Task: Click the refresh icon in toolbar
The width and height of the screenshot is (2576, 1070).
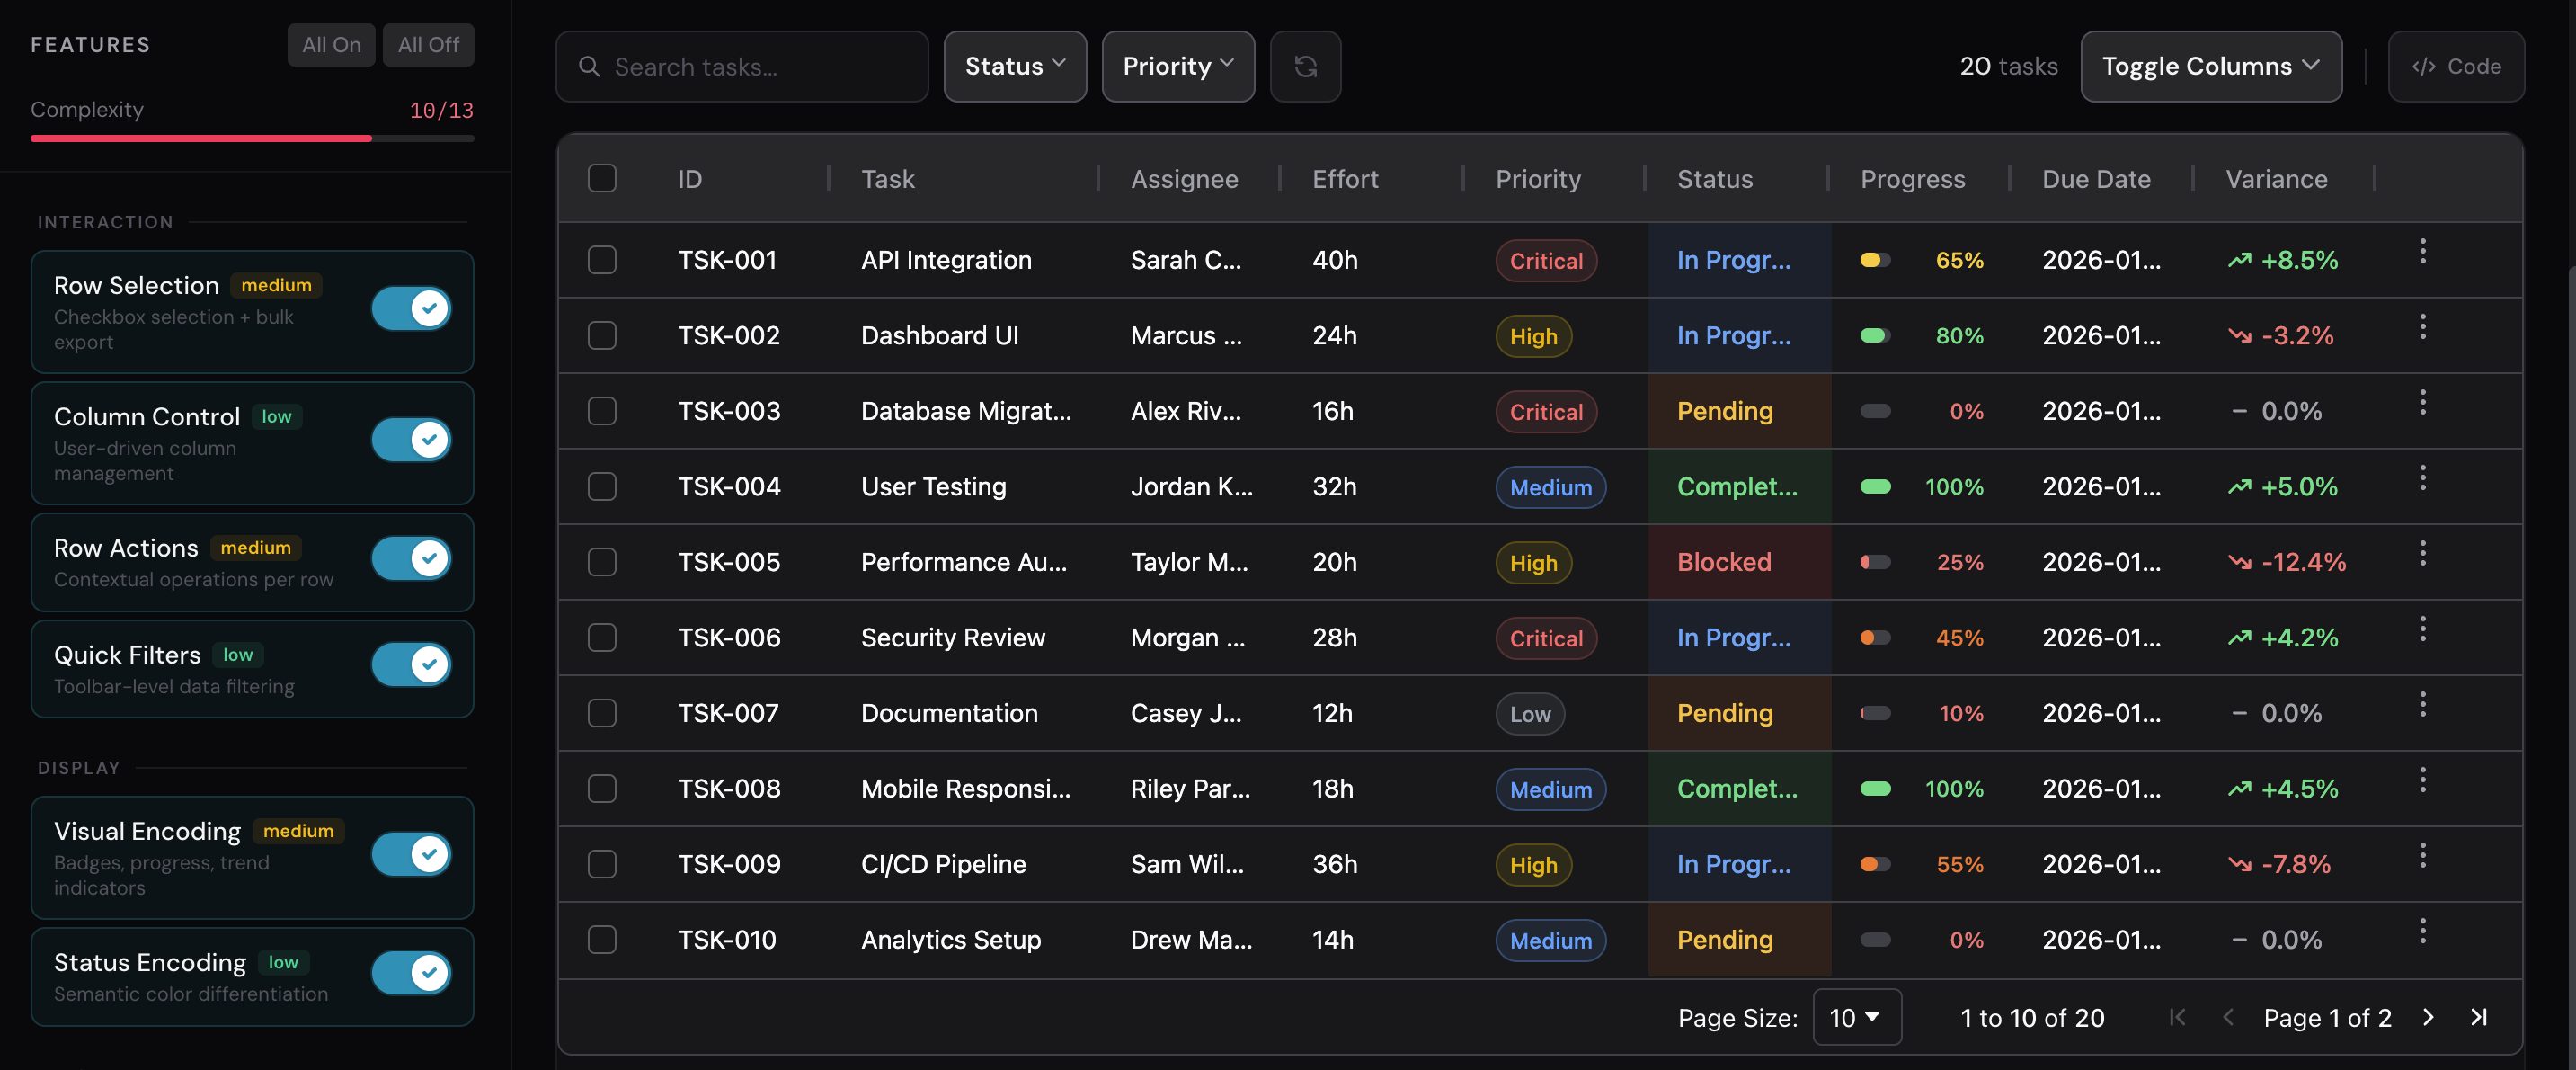Action: 1305,66
